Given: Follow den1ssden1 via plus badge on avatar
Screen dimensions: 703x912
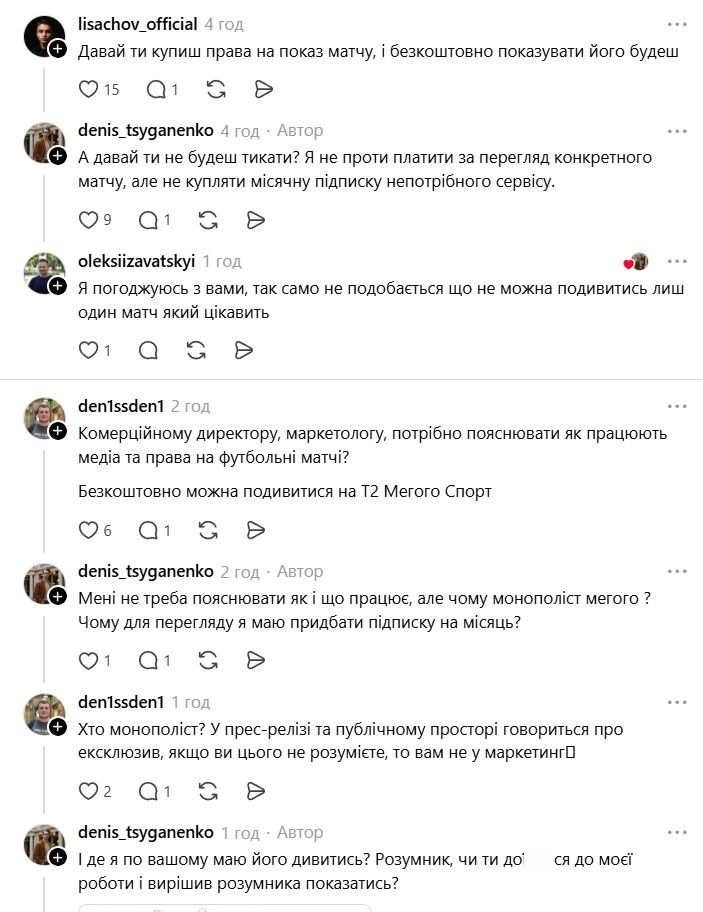Looking at the screenshot, I should coord(58,431).
